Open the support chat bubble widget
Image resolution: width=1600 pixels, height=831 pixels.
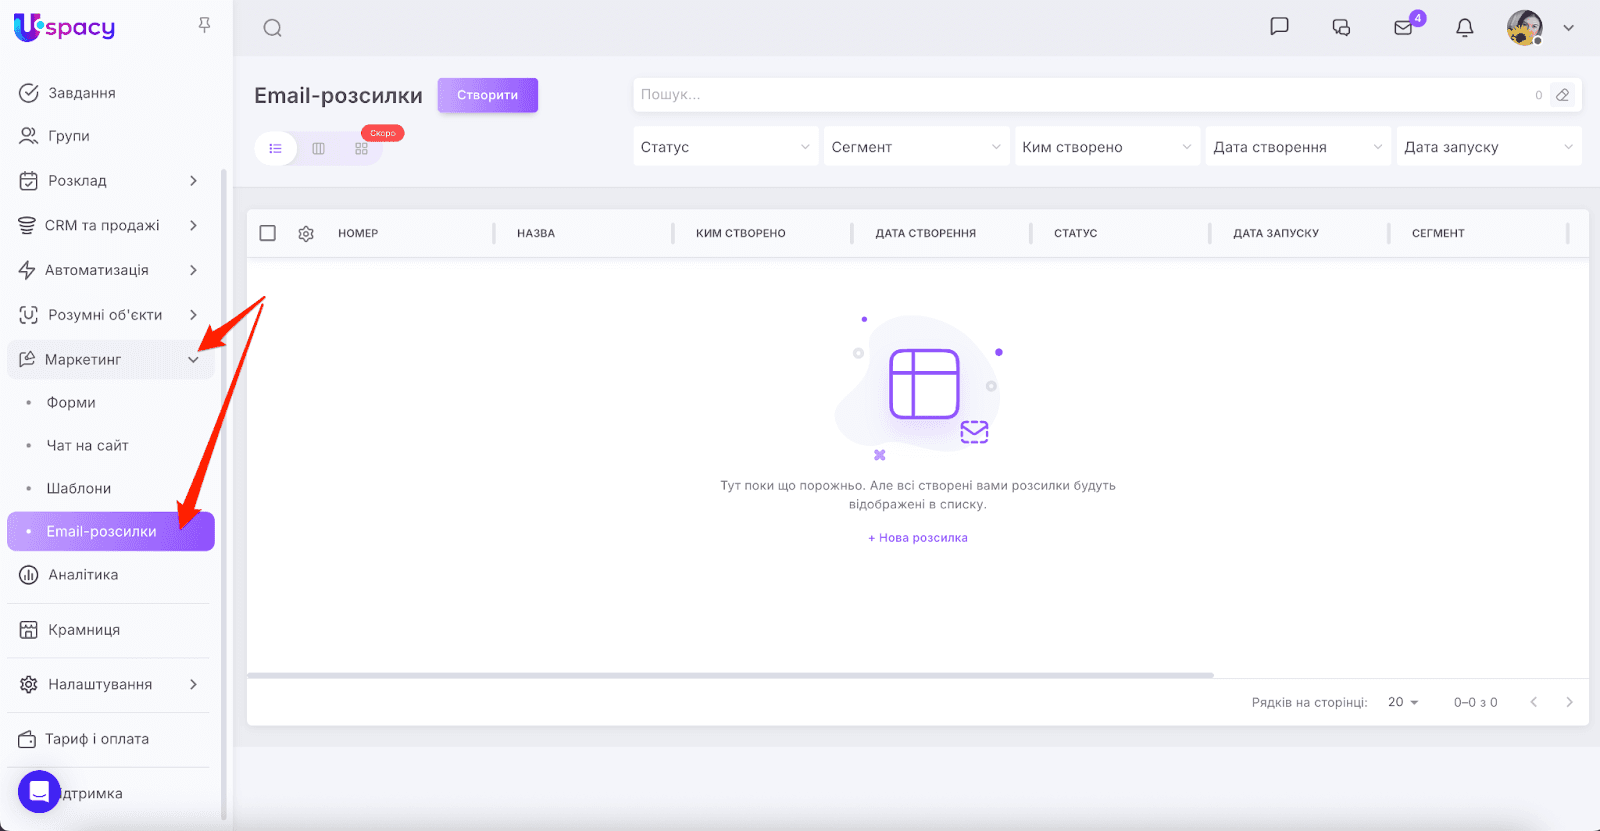[x=39, y=792]
